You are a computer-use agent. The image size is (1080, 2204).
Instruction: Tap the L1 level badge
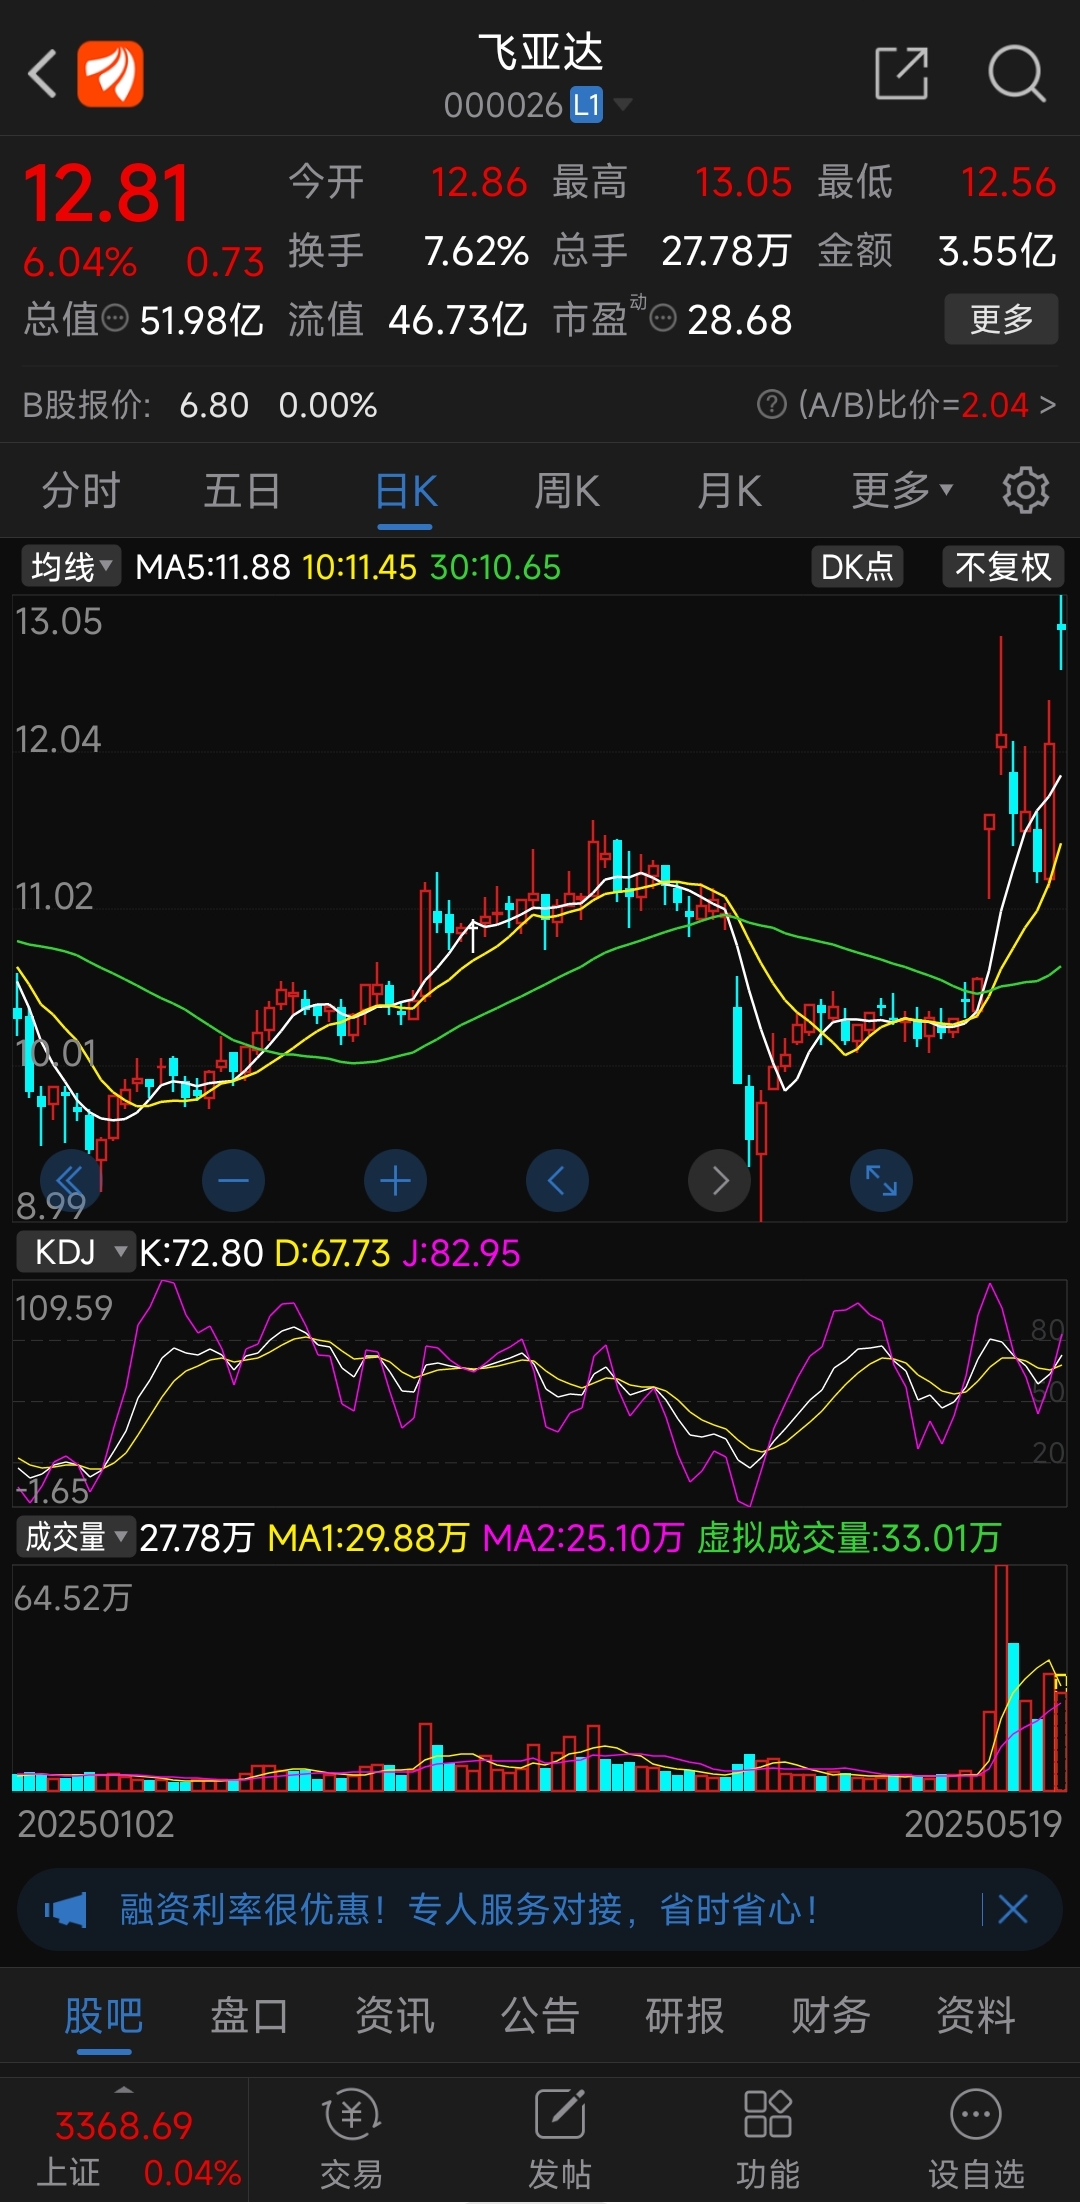pyautogui.click(x=587, y=104)
